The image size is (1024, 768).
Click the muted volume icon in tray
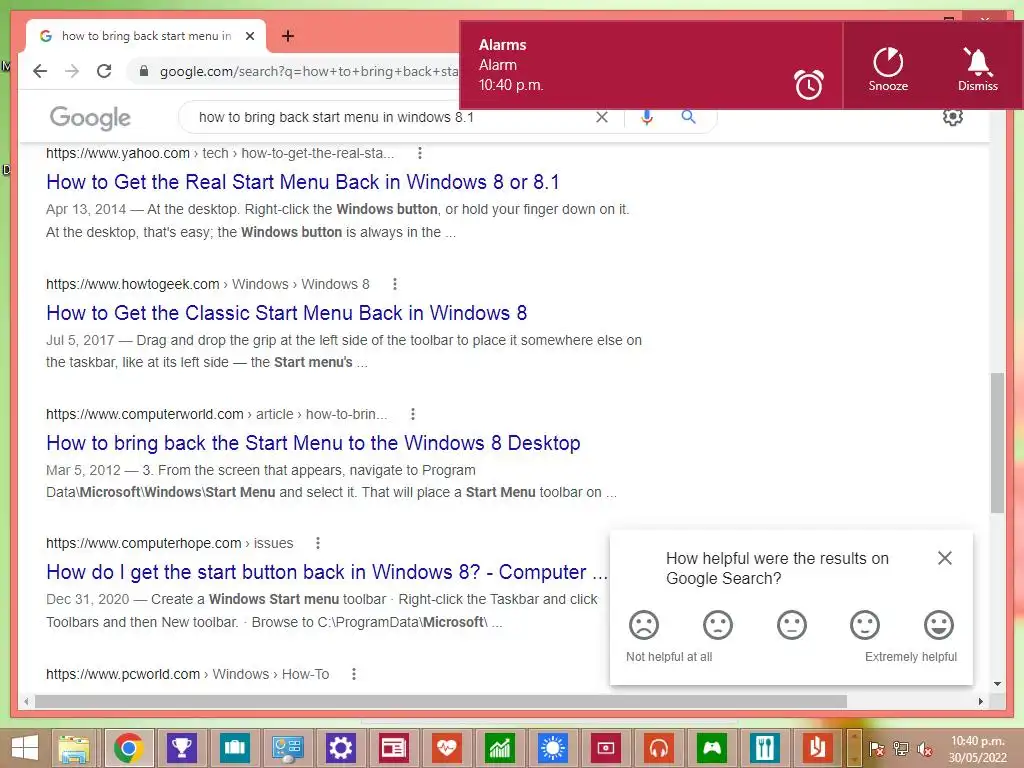click(x=924, y=748)
